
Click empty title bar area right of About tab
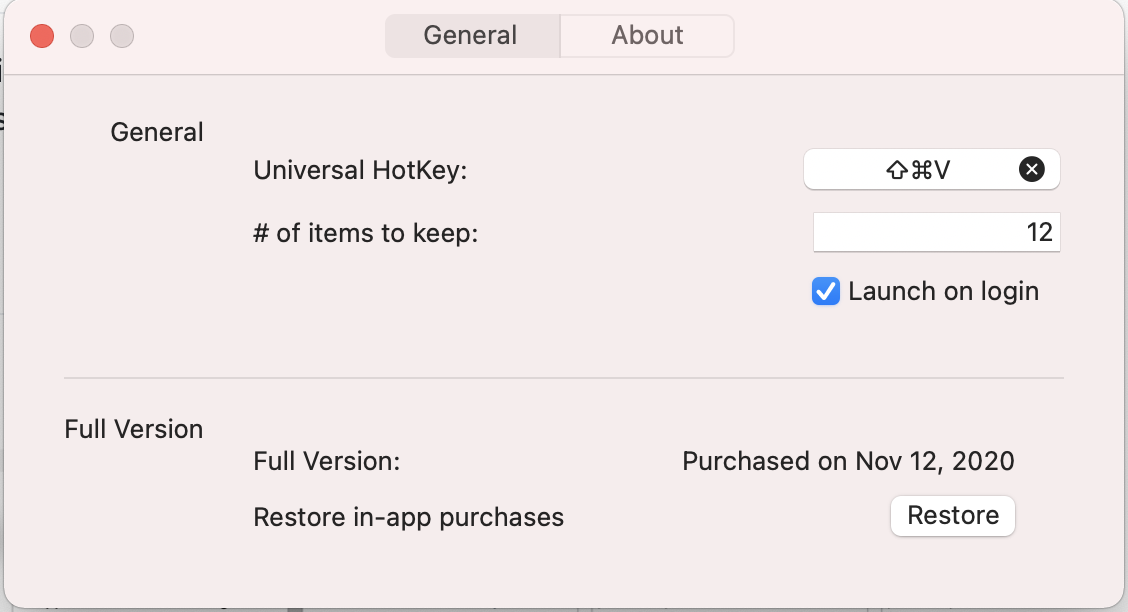(x=920, y=36)
